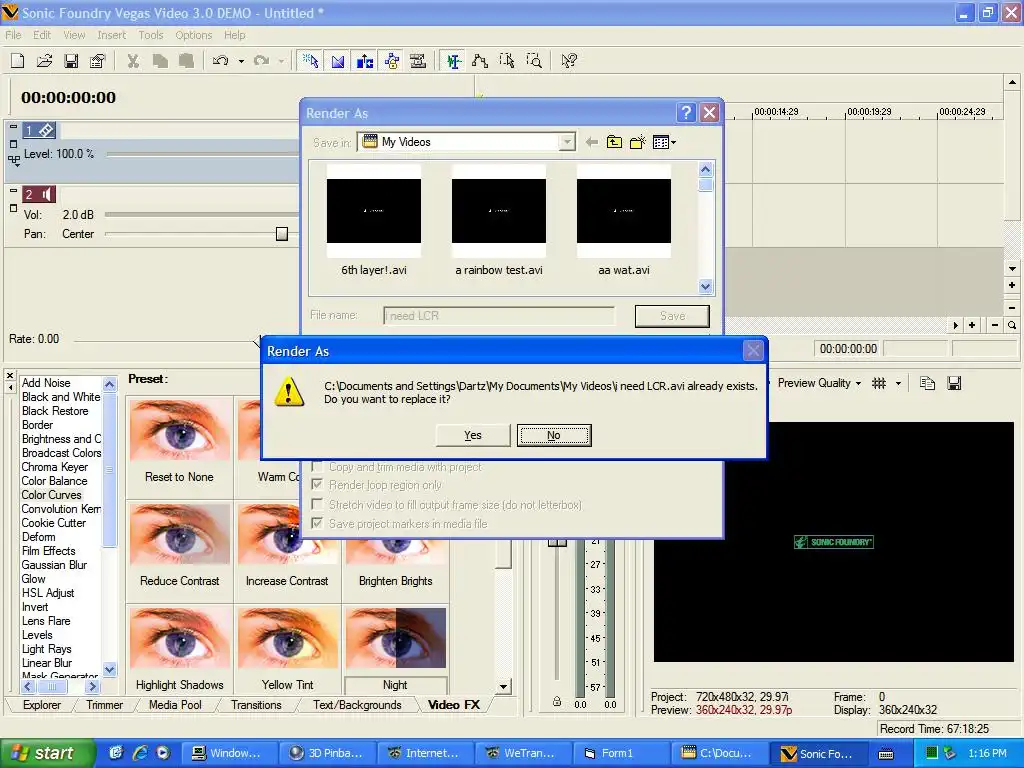Toggle the Lock Envelopes to Events icon
The width and height of the screenshot is (1024, 768).
point(392,61)
